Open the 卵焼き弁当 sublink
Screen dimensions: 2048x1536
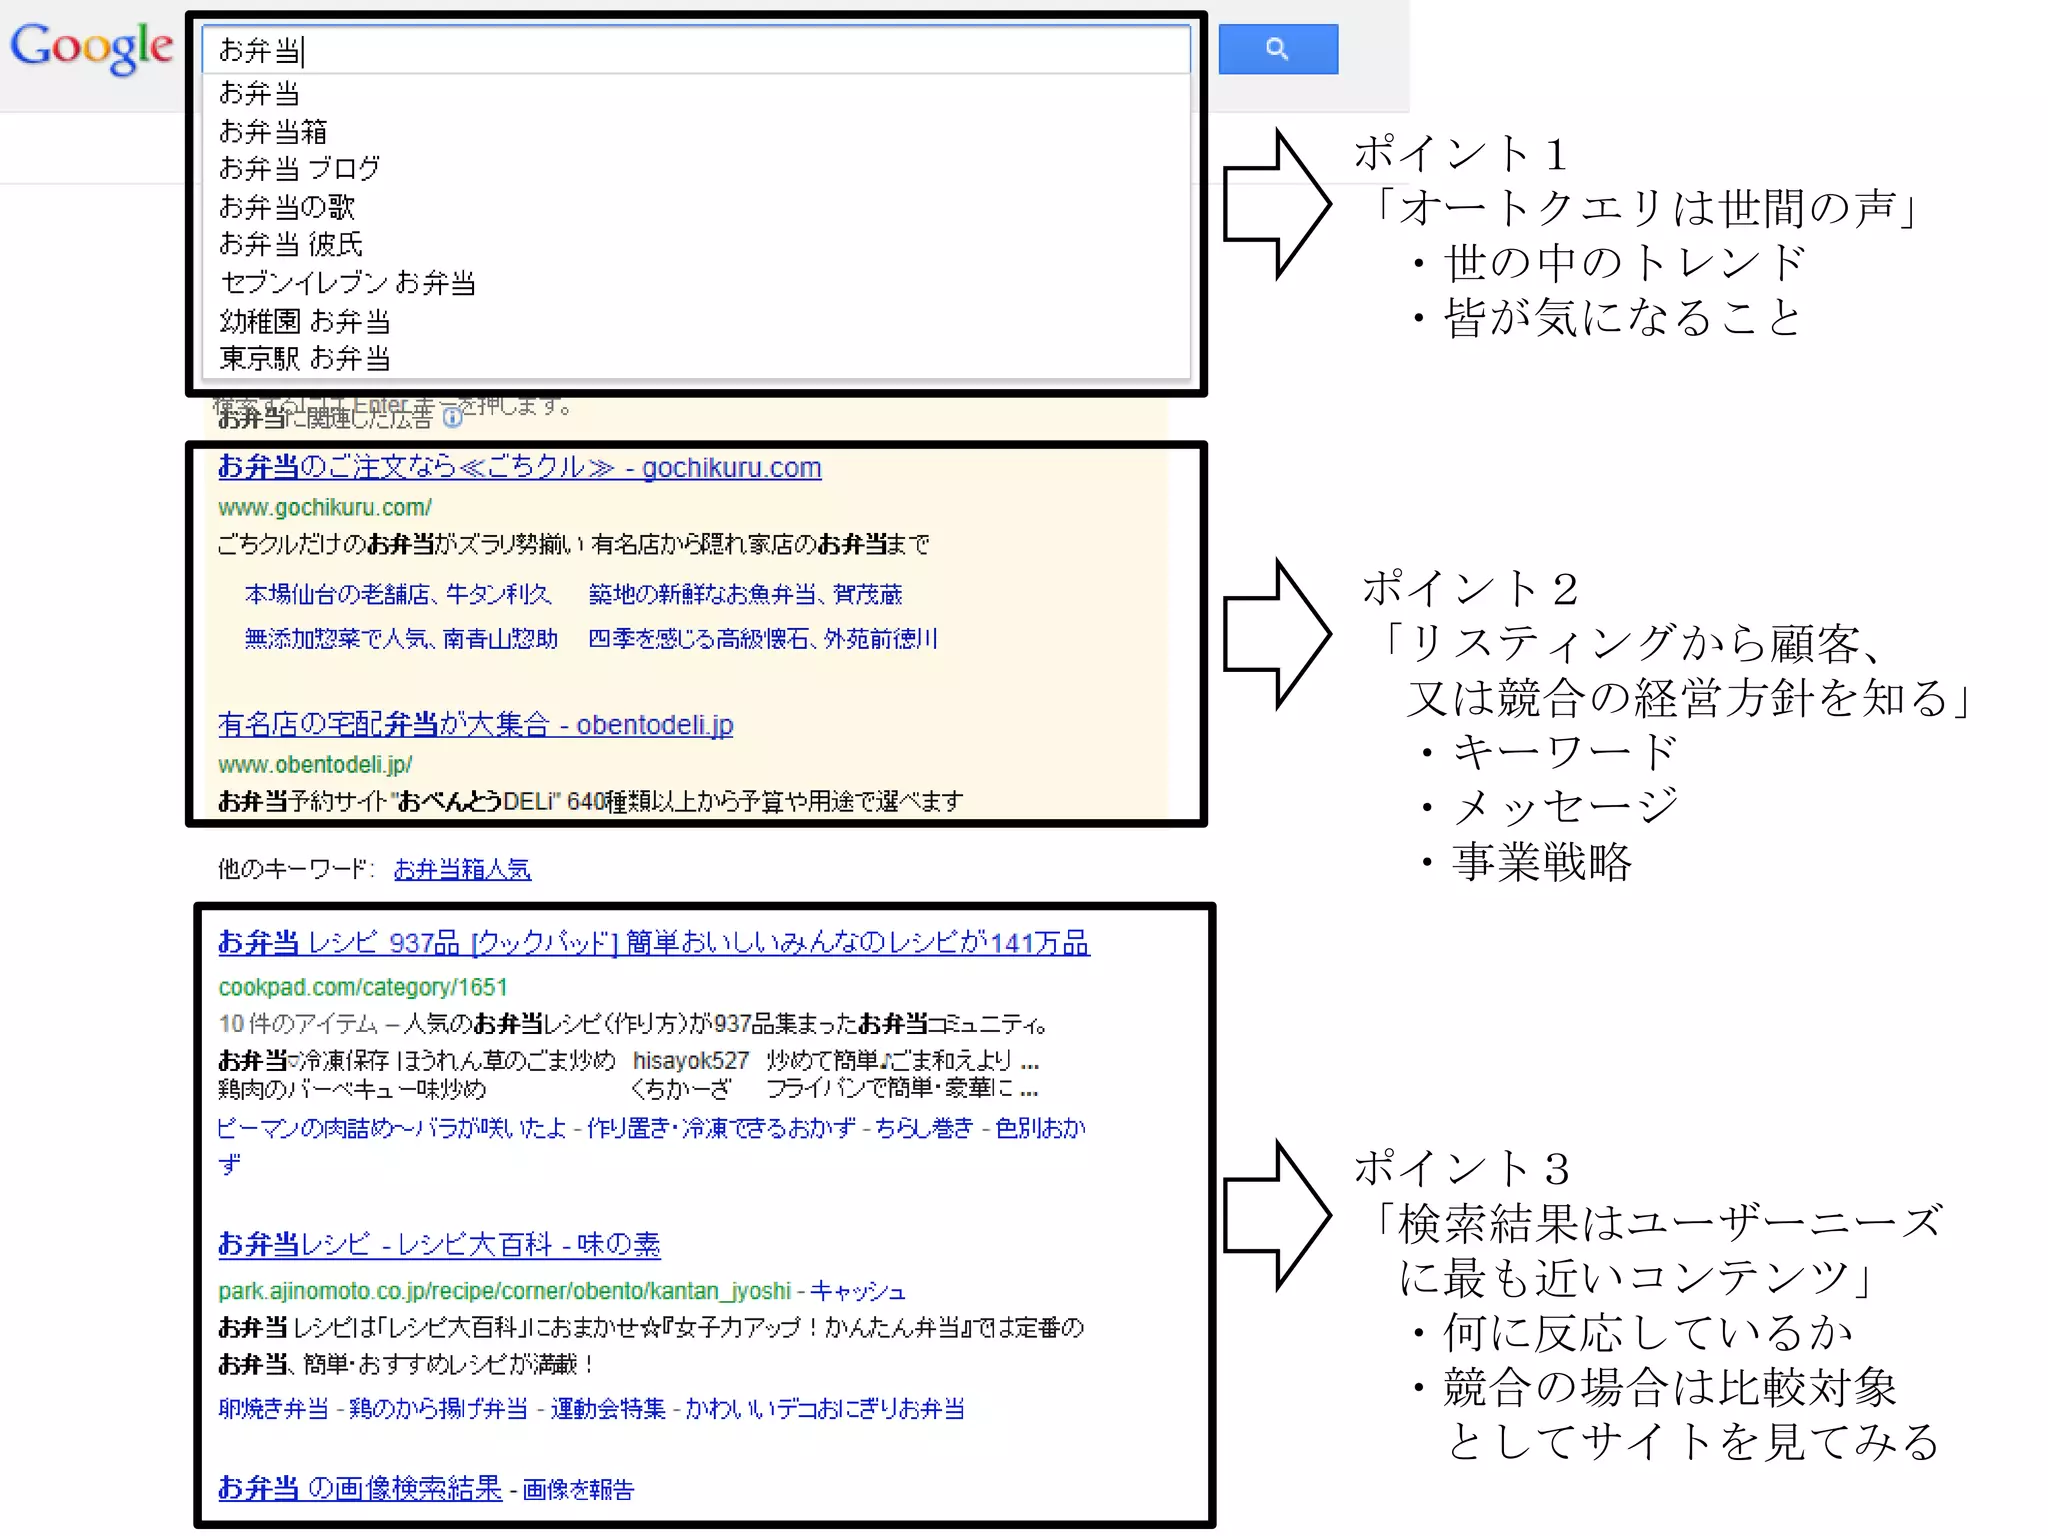pos(273,1408)
